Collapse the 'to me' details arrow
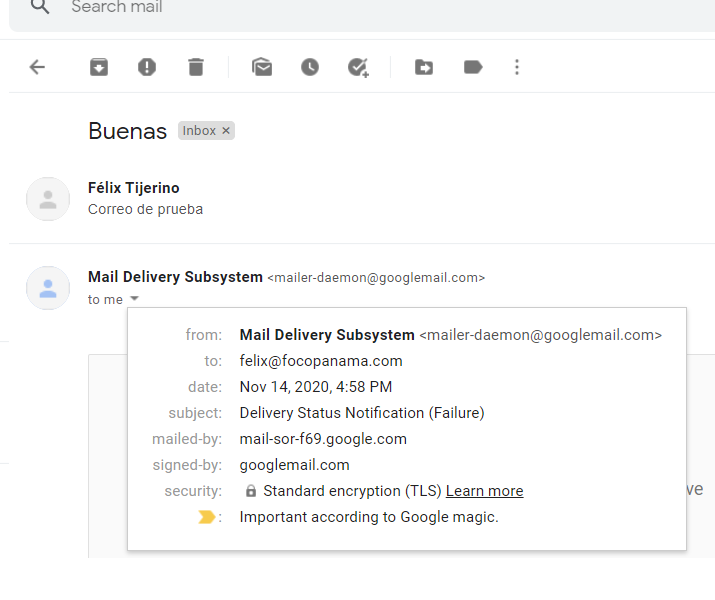This screenshot has height=600, width=715. tap(134, 299)
